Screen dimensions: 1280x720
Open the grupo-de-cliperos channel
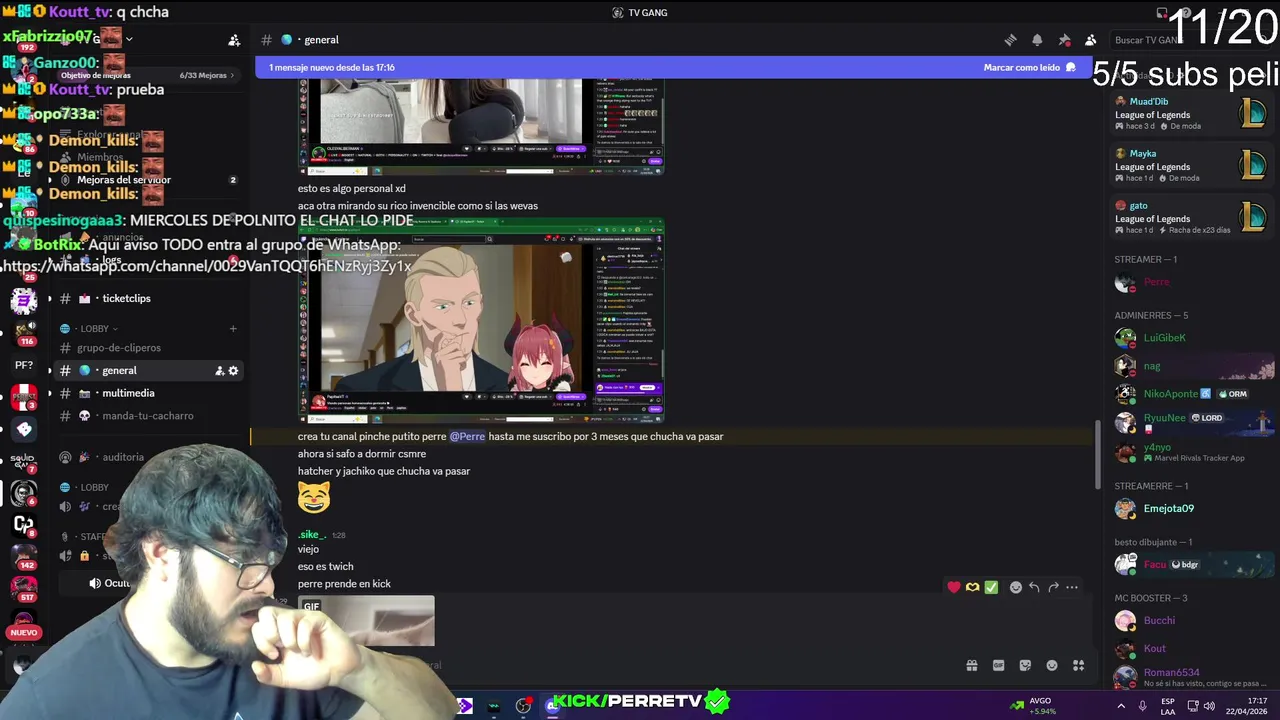[x=148, y=348]
